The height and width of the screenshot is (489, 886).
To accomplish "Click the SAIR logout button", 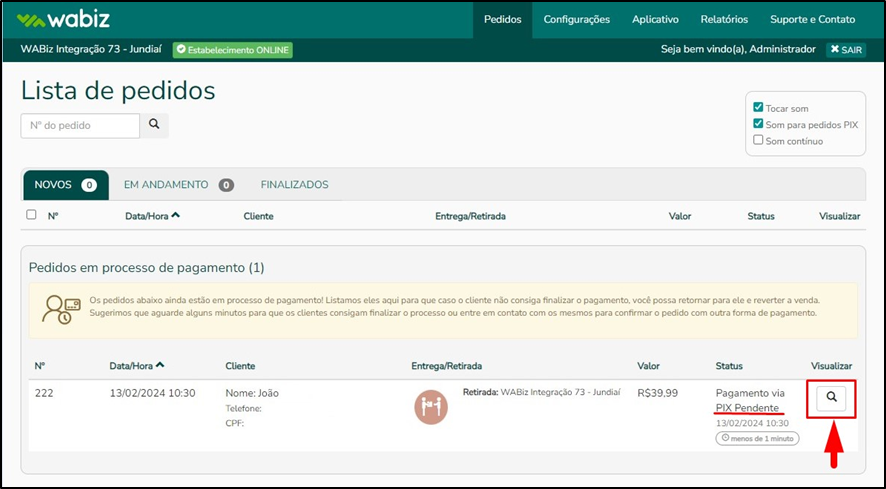I will [846, 50].
